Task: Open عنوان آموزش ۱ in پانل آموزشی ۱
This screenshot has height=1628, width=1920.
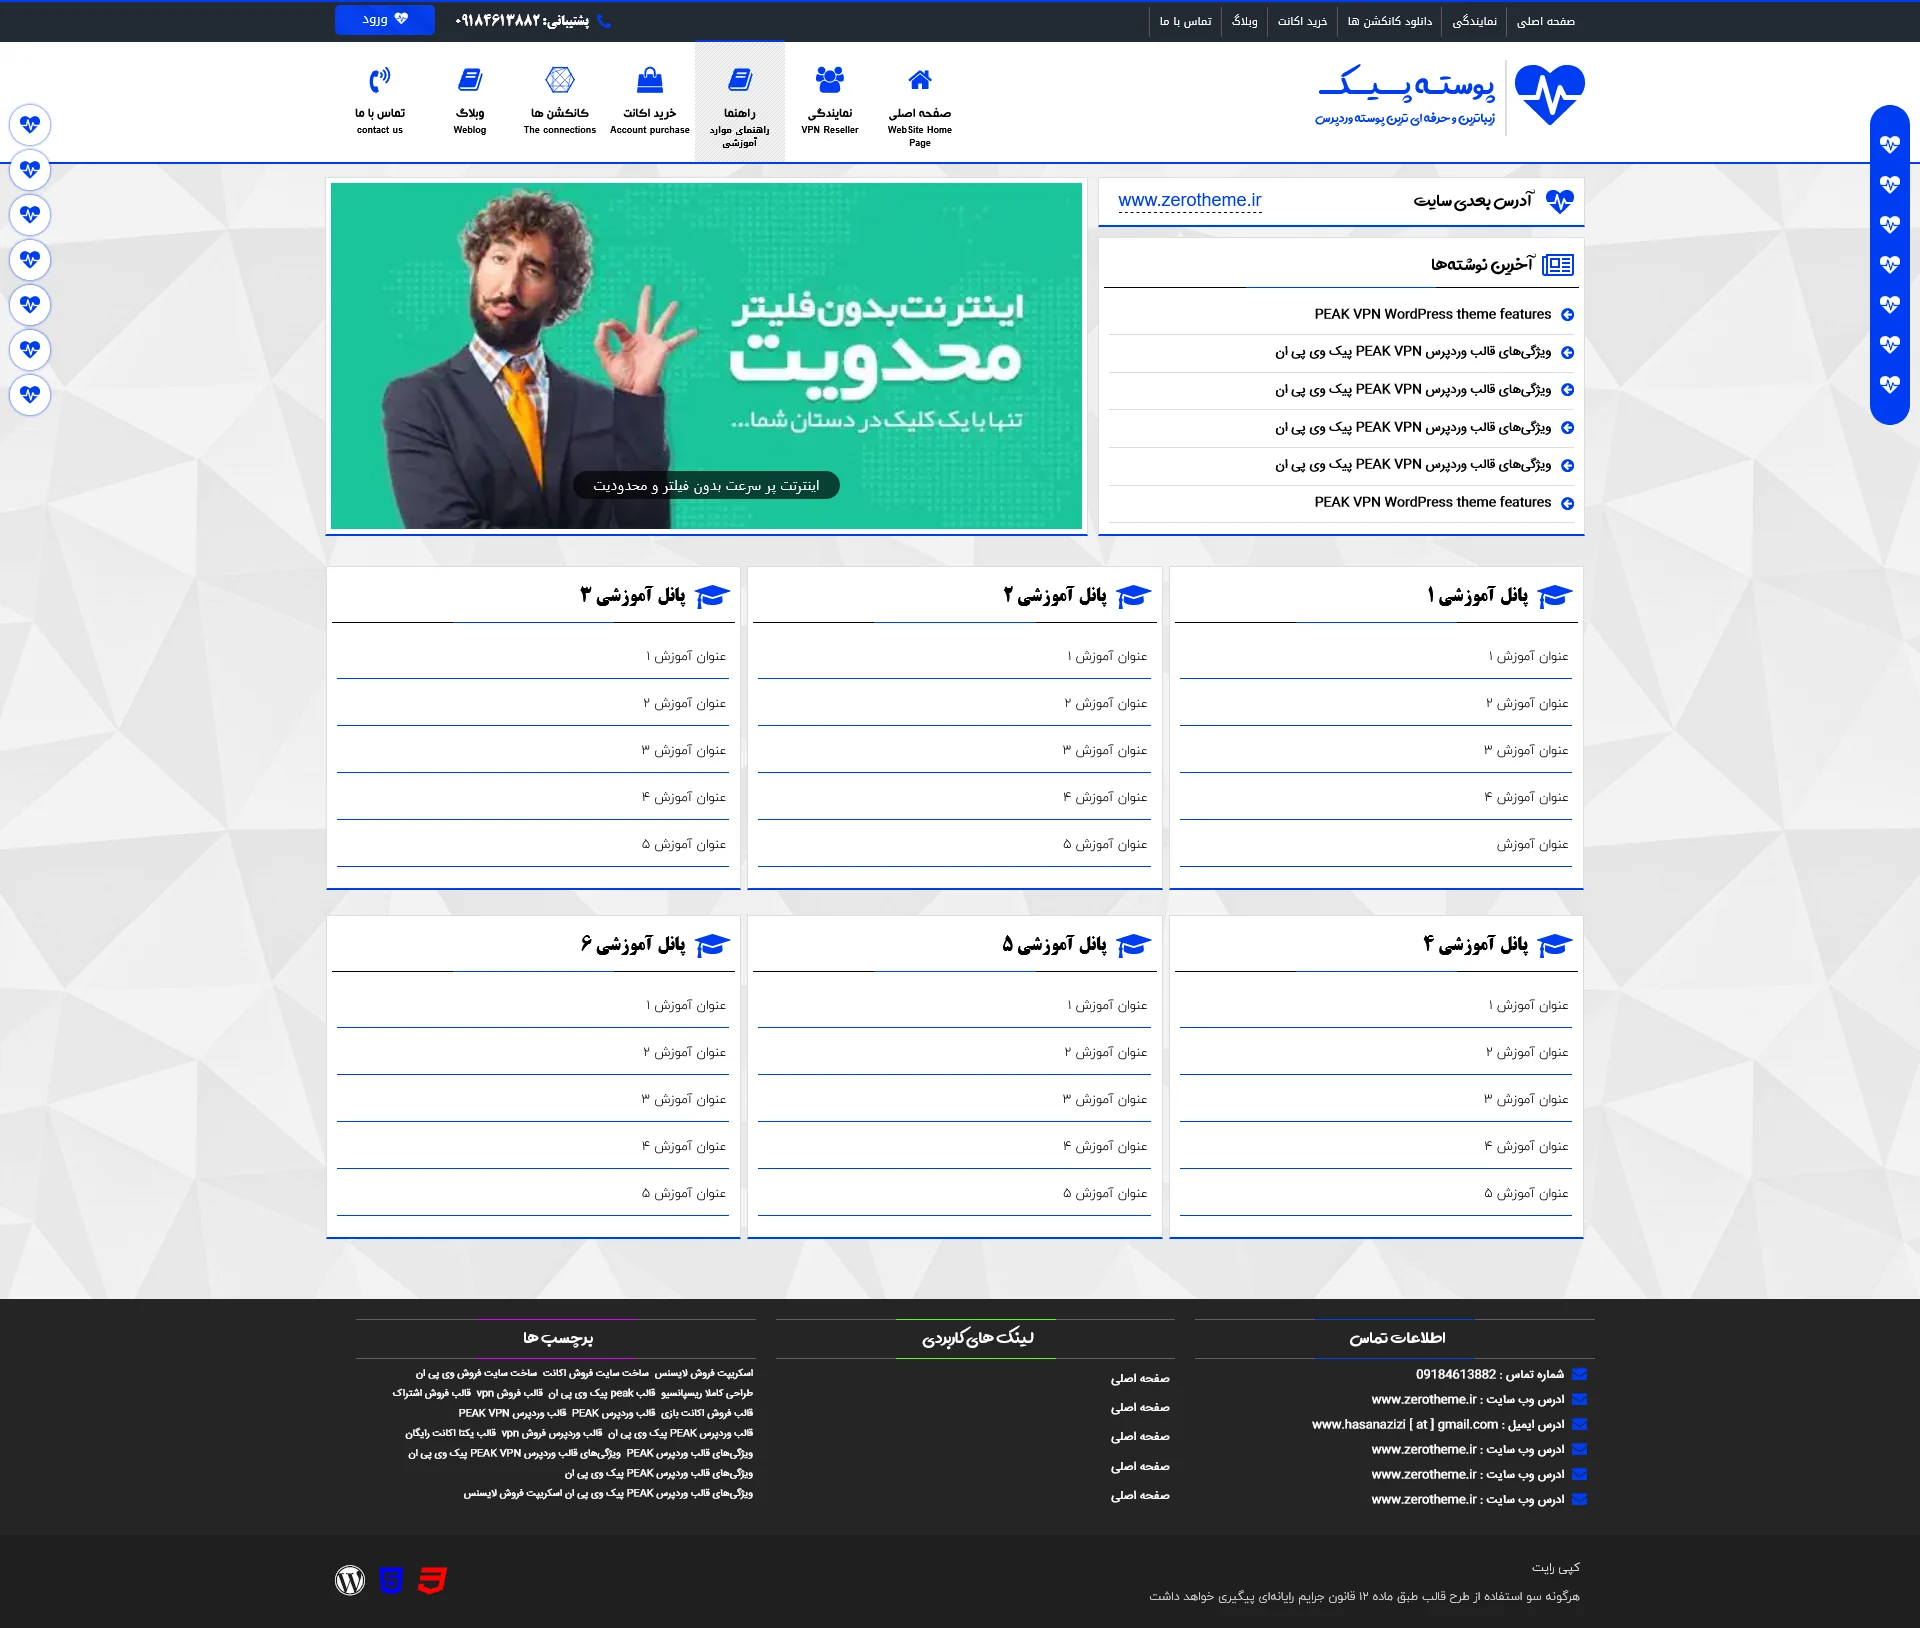Action: [1528, 656]
